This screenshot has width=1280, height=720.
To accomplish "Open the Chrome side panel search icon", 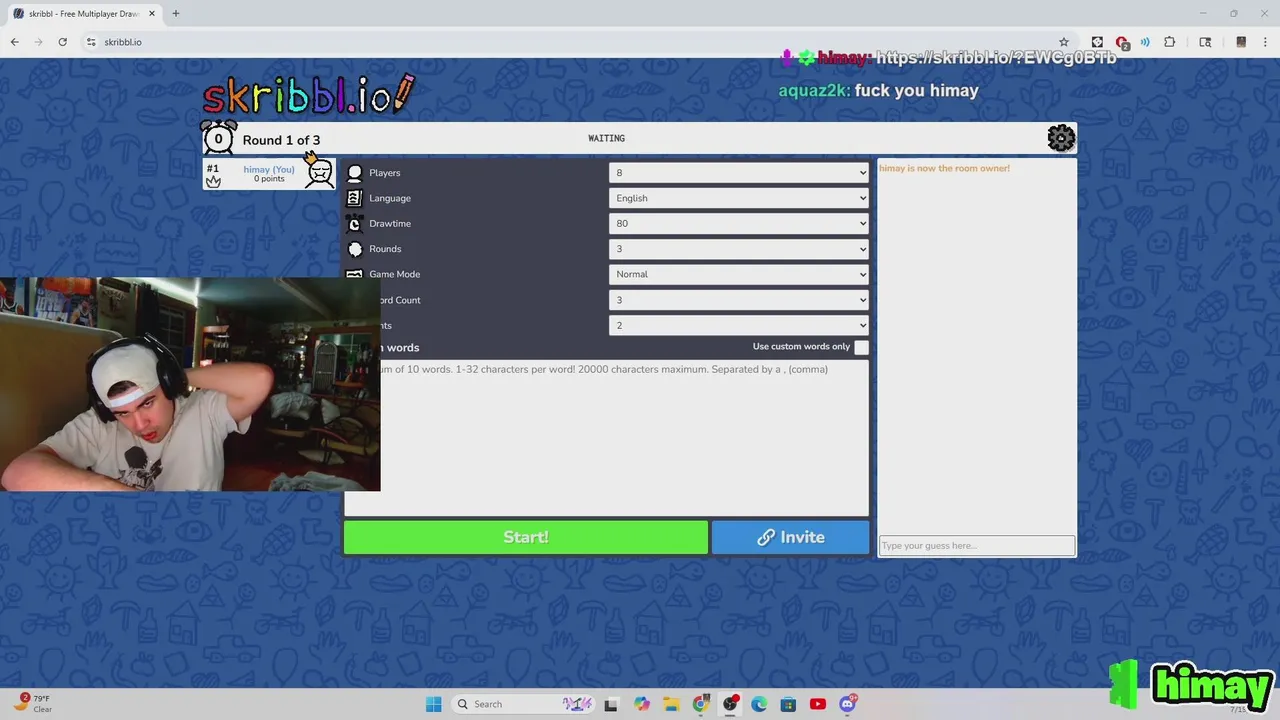I will tap(1205, 42).
